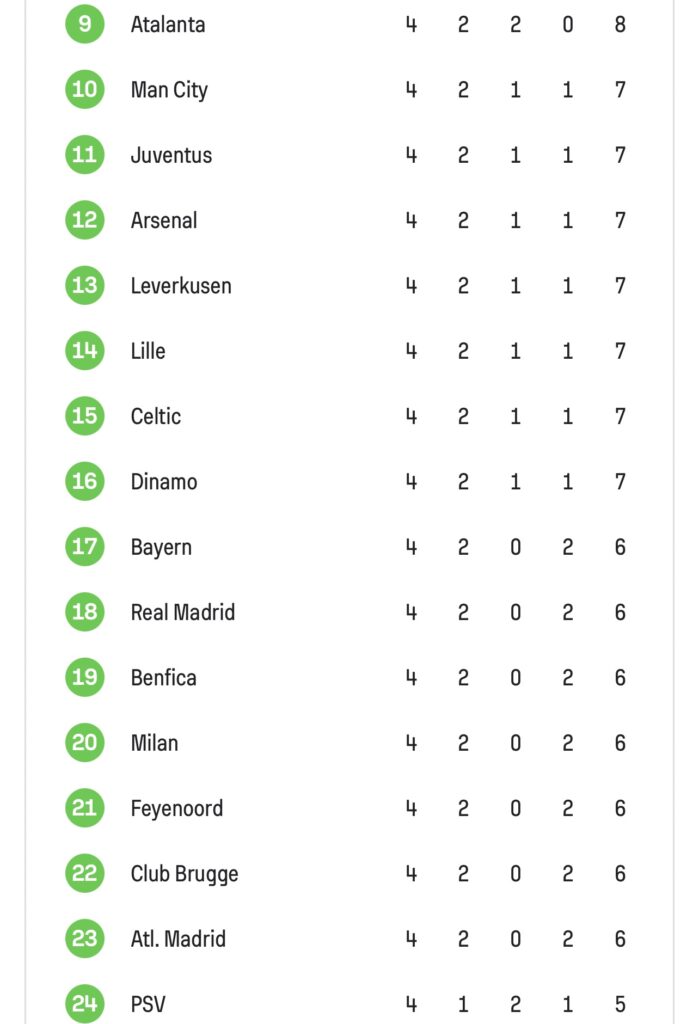699x1024 pixels.
Task: Click the Arsenal team name
Action: point(164,220)
